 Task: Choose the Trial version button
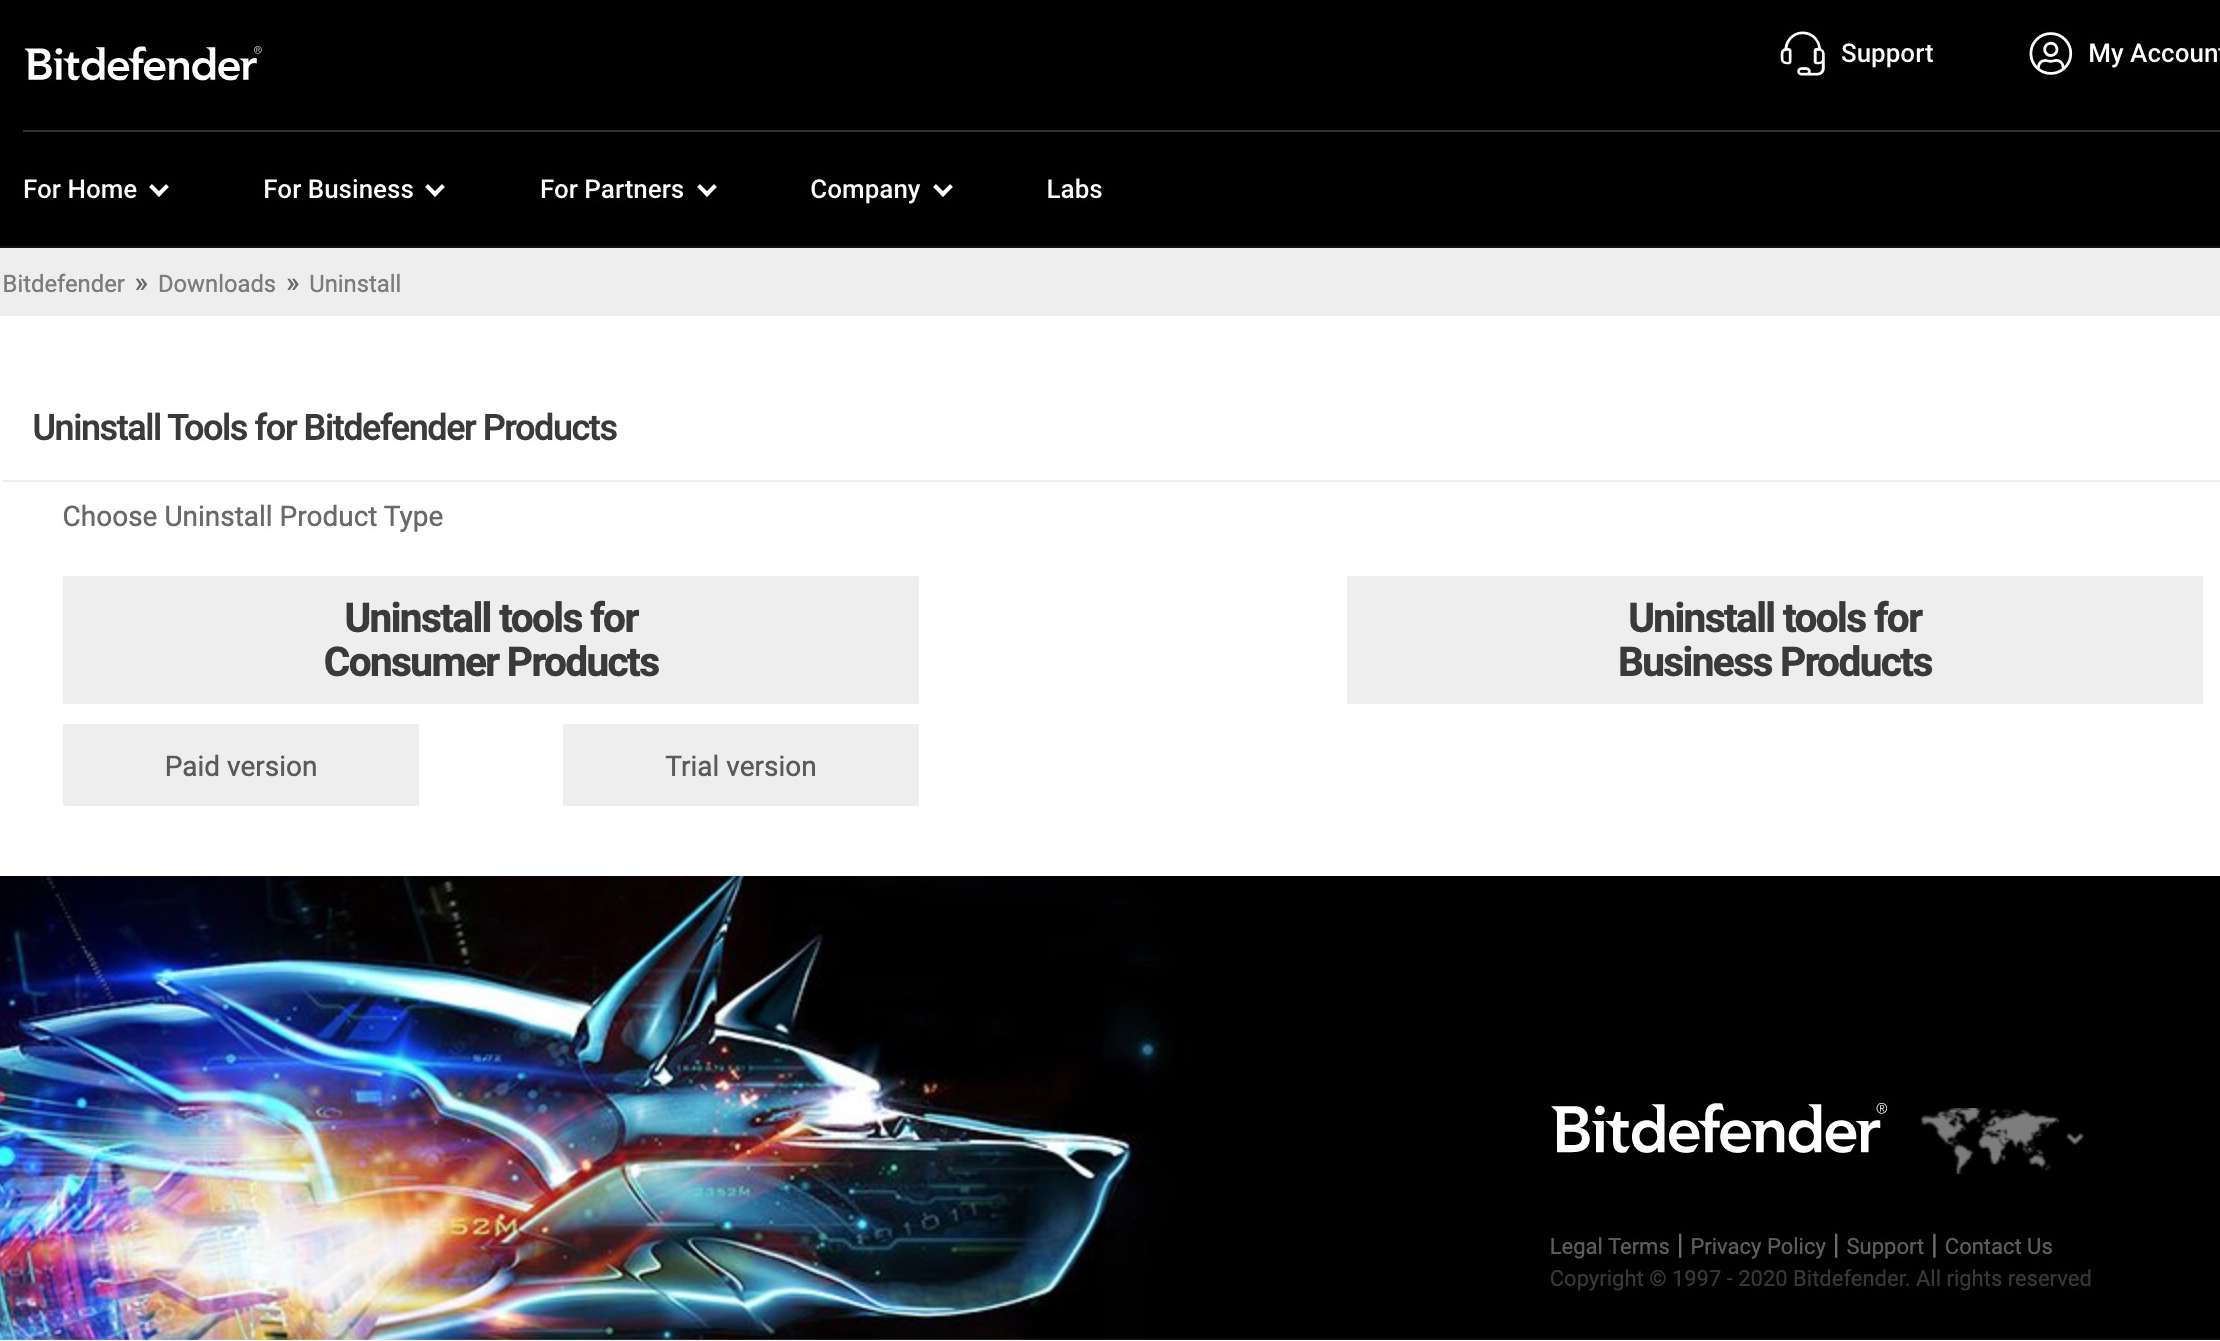click(741, 765)
